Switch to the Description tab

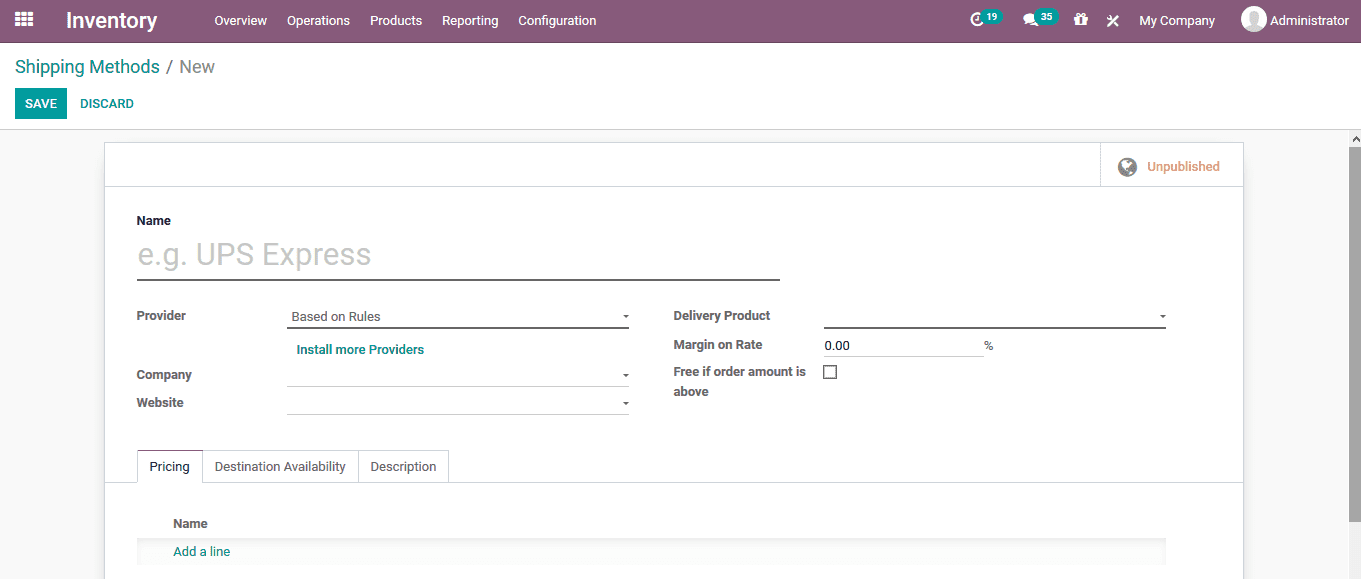click(403, 467)
